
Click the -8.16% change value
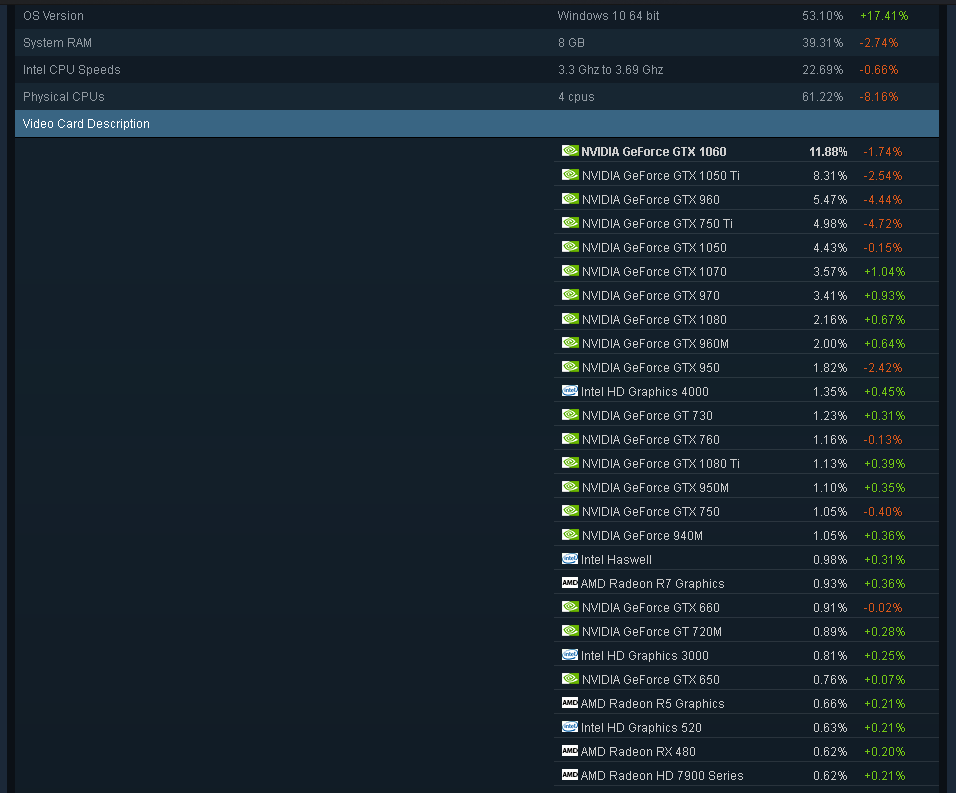pyautogui.click(x=879, y=96)
